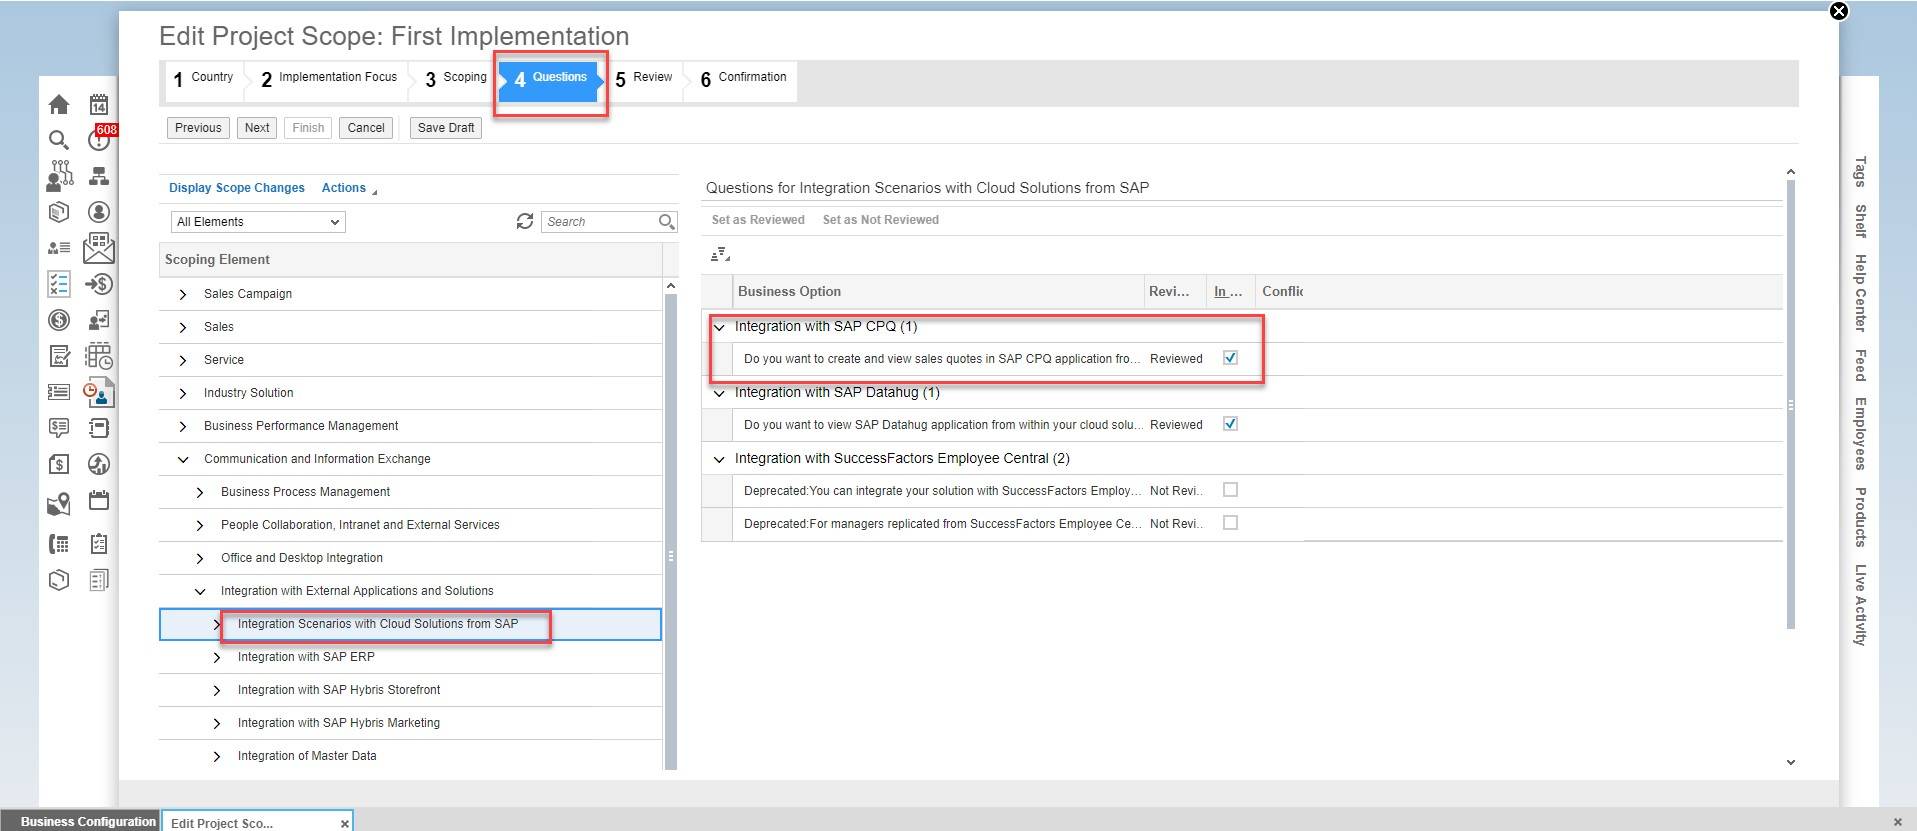Click the scoping element list scrollbar
Image resolution: width=1917 pixels, height=831 pixels.
click(x=670, y=520)
